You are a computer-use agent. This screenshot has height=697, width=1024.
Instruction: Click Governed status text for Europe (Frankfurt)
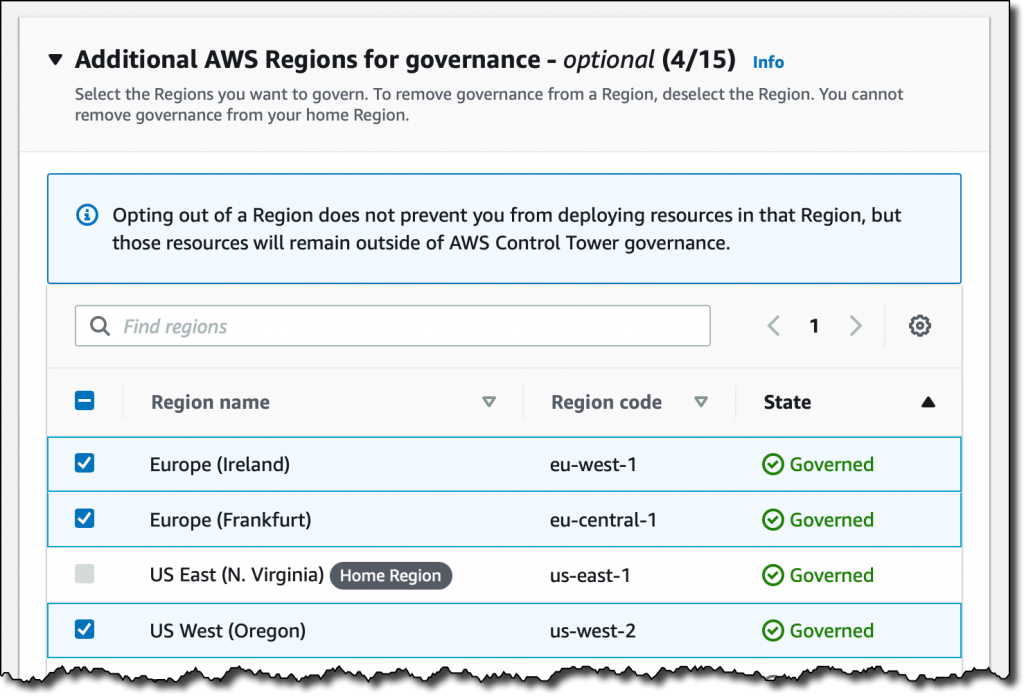point(831,520)
